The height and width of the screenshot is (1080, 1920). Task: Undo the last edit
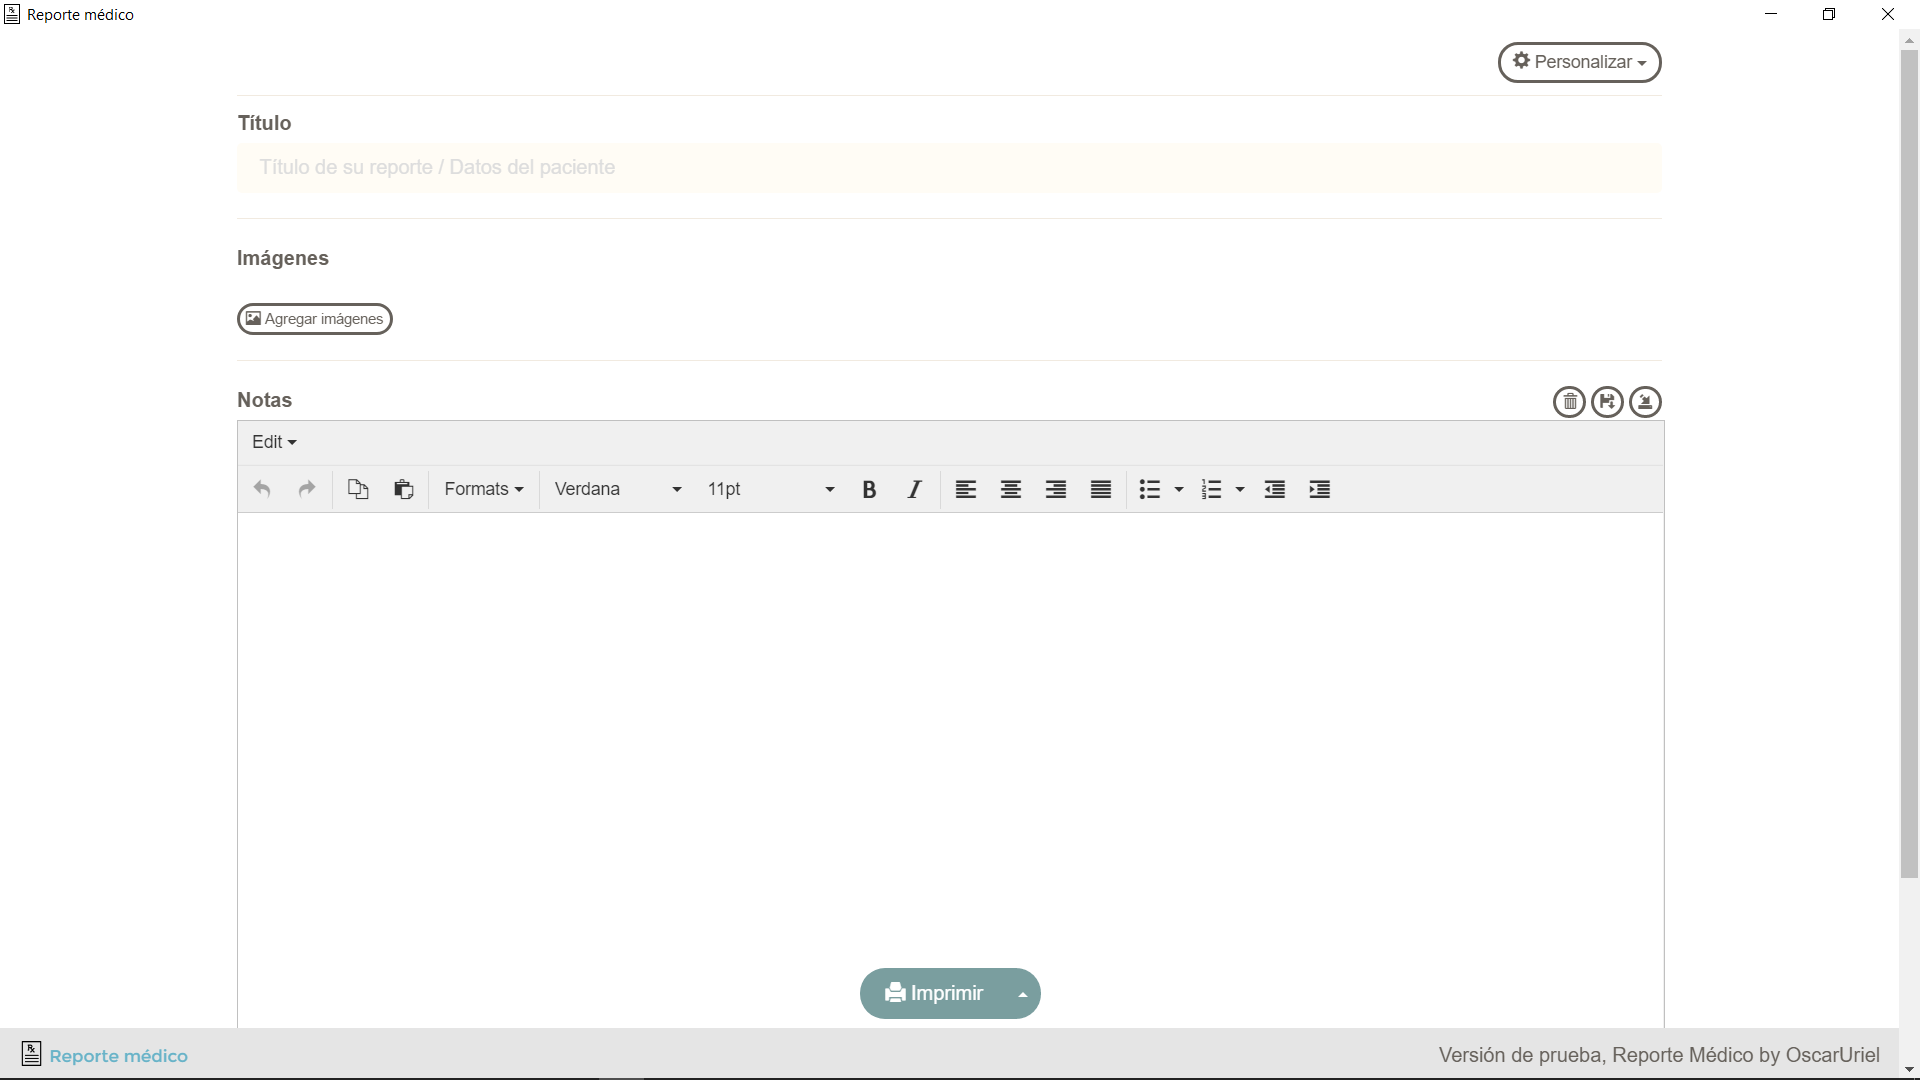point(262,489)
